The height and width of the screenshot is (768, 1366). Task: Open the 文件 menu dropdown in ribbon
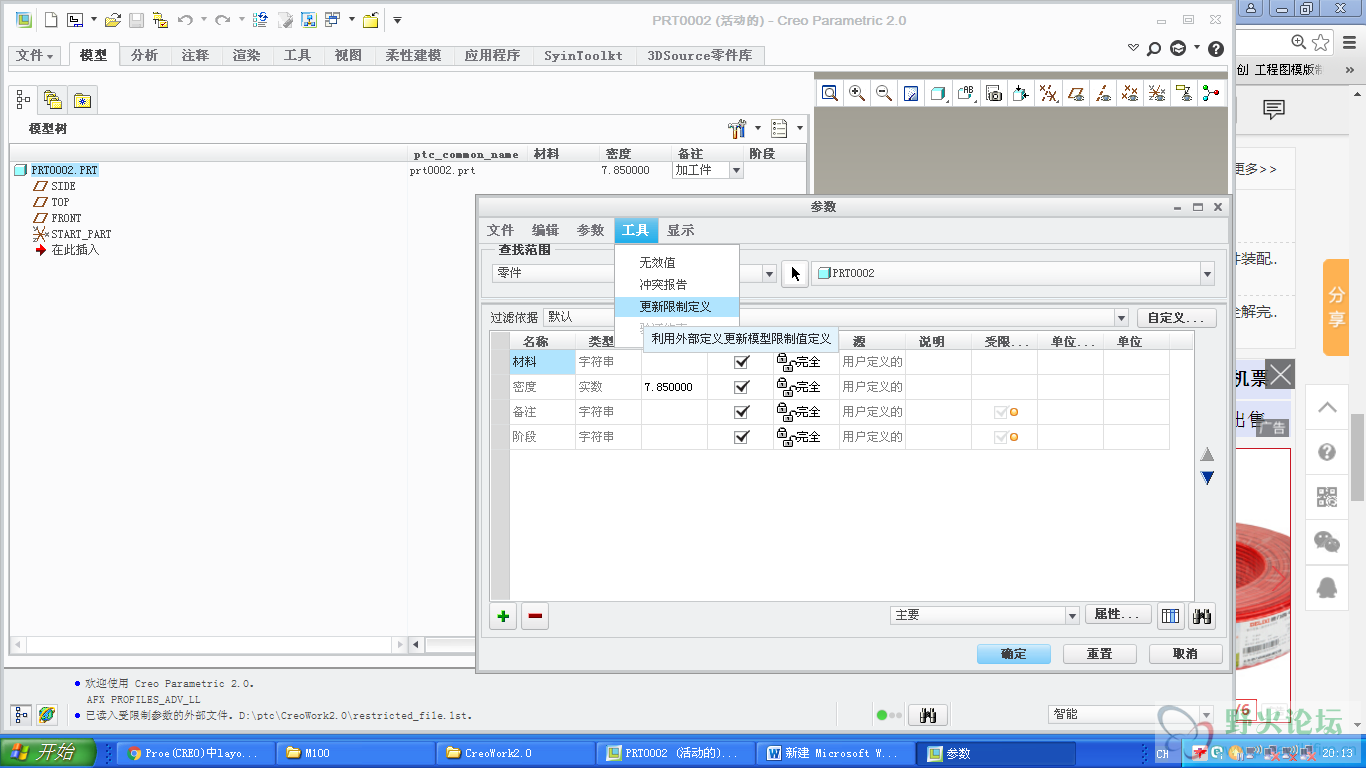point(35,56)
